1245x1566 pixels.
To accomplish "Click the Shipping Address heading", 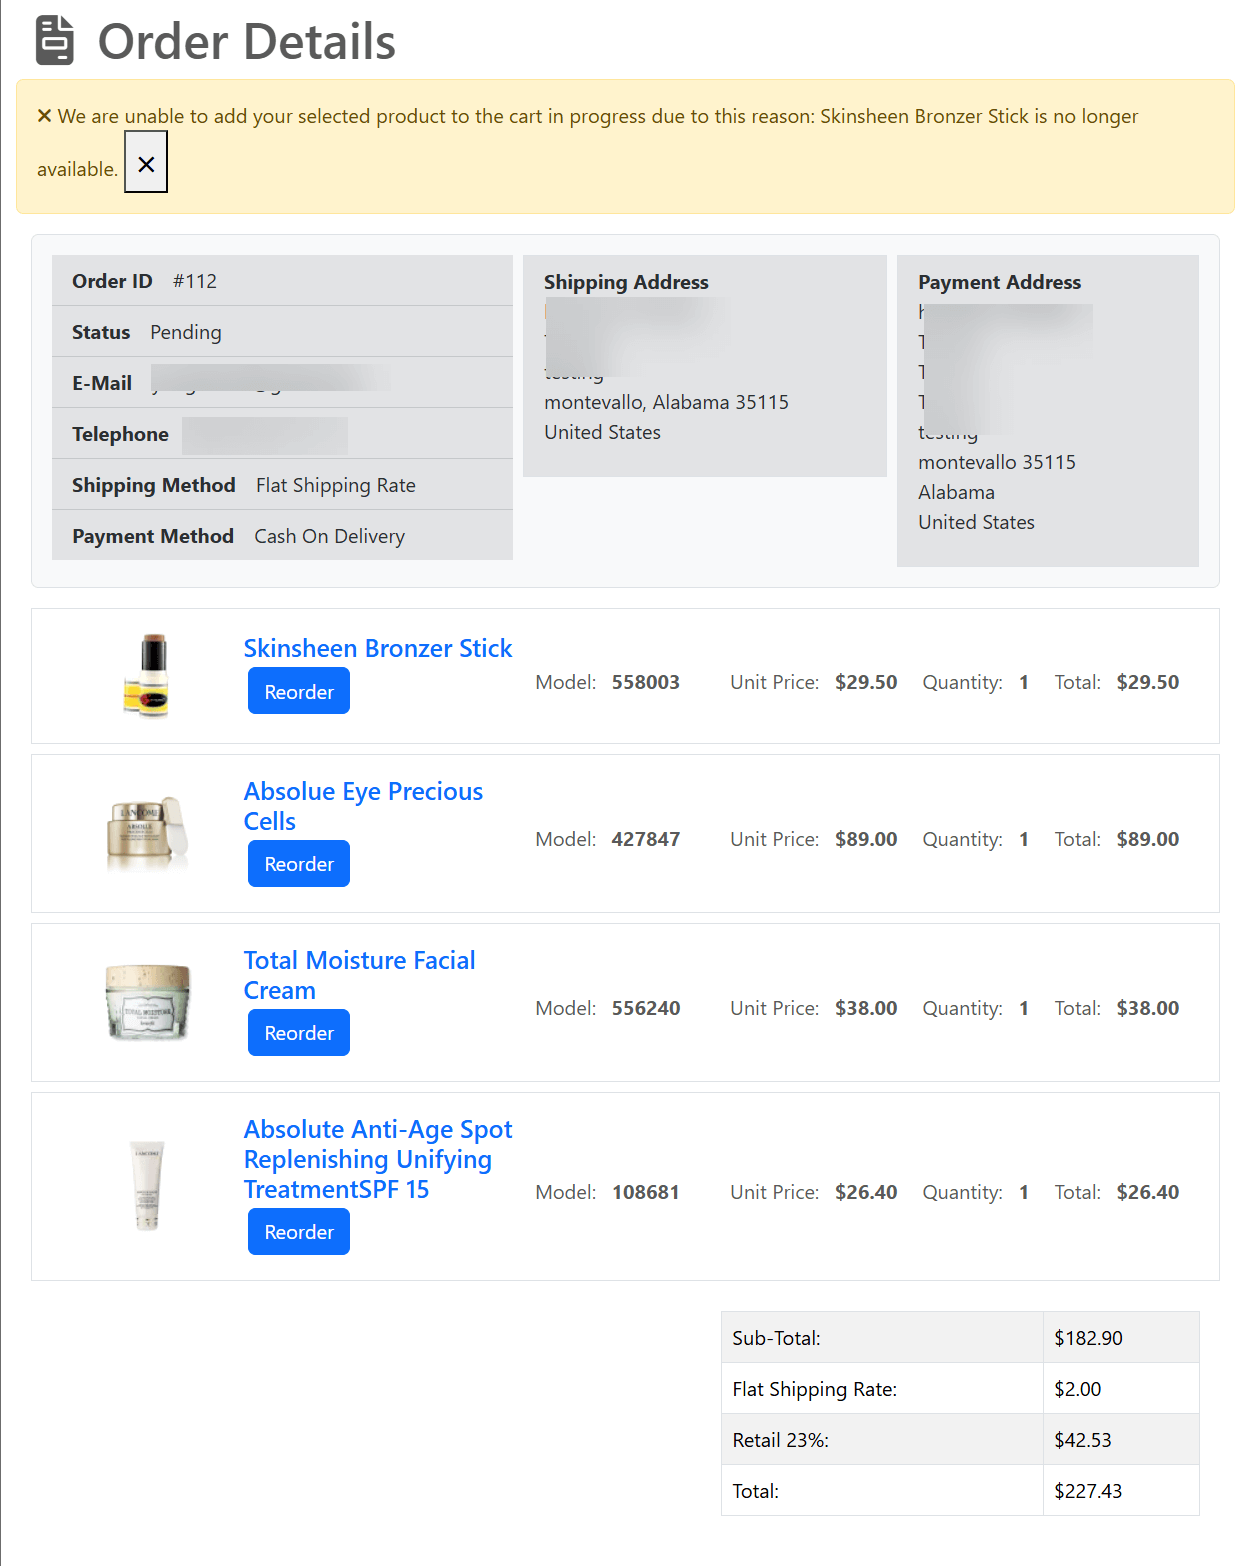I will tap(626, 282).
